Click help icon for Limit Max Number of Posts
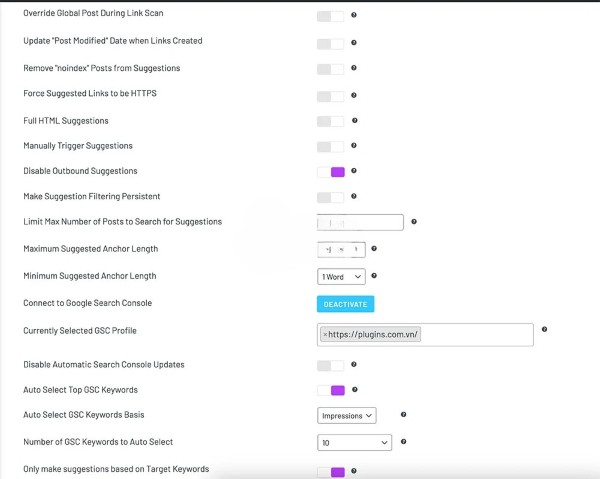The width and height of the screenshot is (600, 479). 414,222
